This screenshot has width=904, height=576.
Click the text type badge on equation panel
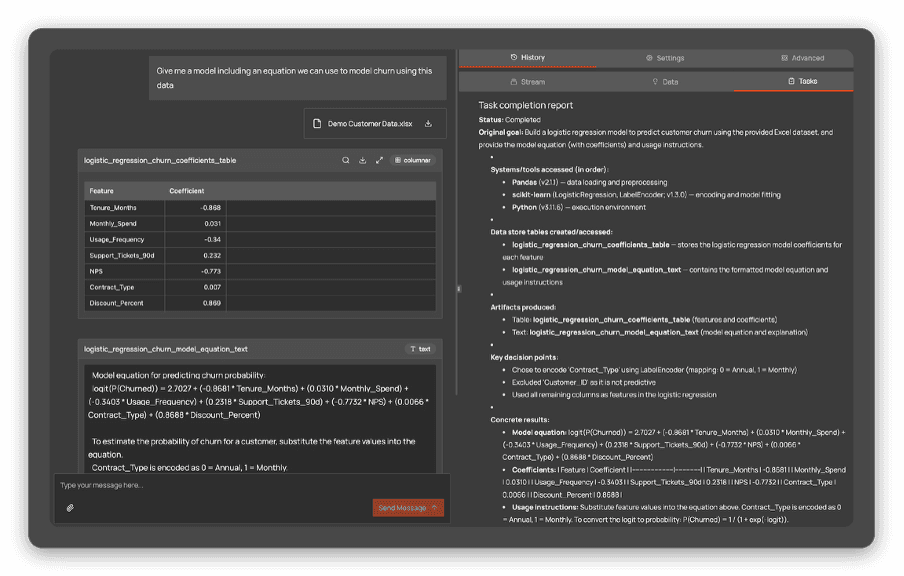[420, 349]
